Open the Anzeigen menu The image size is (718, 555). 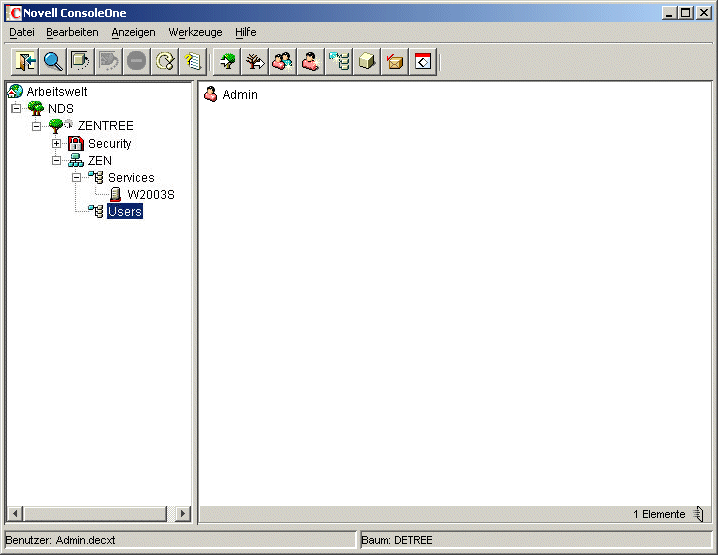pyautogui.click(x=133, y=32)
